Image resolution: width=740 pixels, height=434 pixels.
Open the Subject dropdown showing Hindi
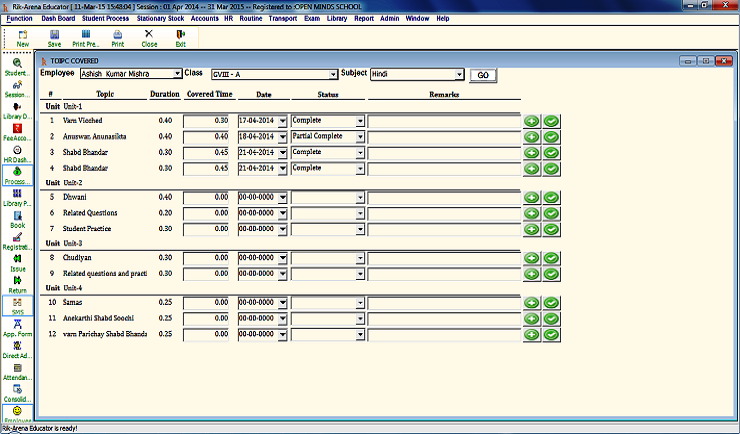460,74
